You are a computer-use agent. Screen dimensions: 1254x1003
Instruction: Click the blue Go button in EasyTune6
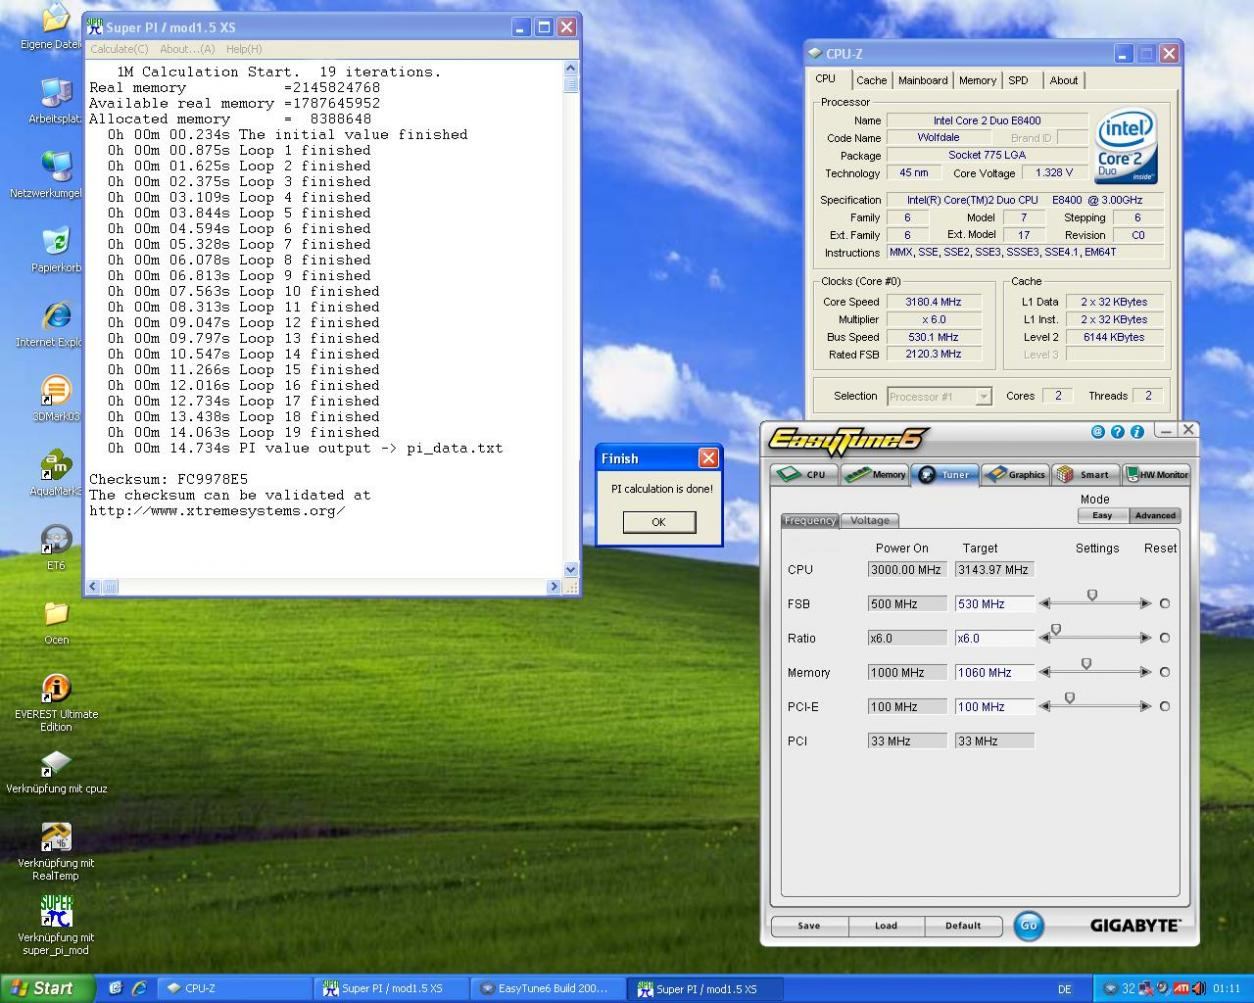(x=1028, y=926)
